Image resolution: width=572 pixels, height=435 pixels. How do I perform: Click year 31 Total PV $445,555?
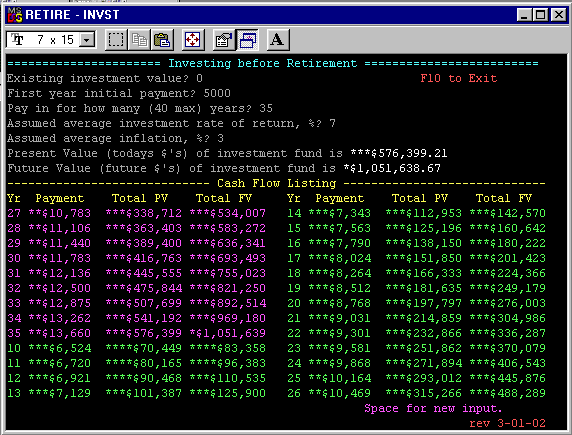click(x=143, y=273)
